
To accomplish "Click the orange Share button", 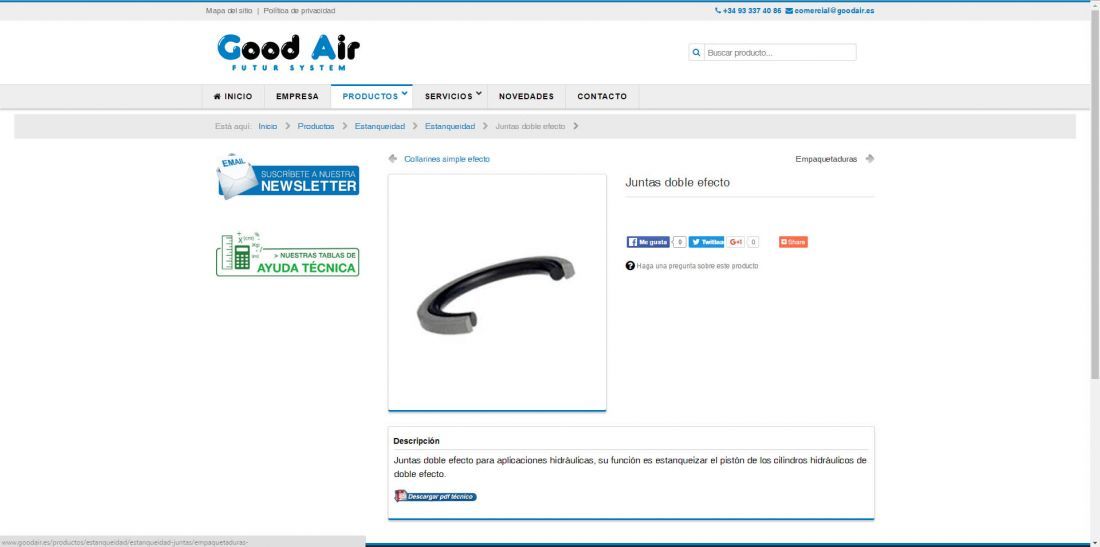I will coord(793,242).
